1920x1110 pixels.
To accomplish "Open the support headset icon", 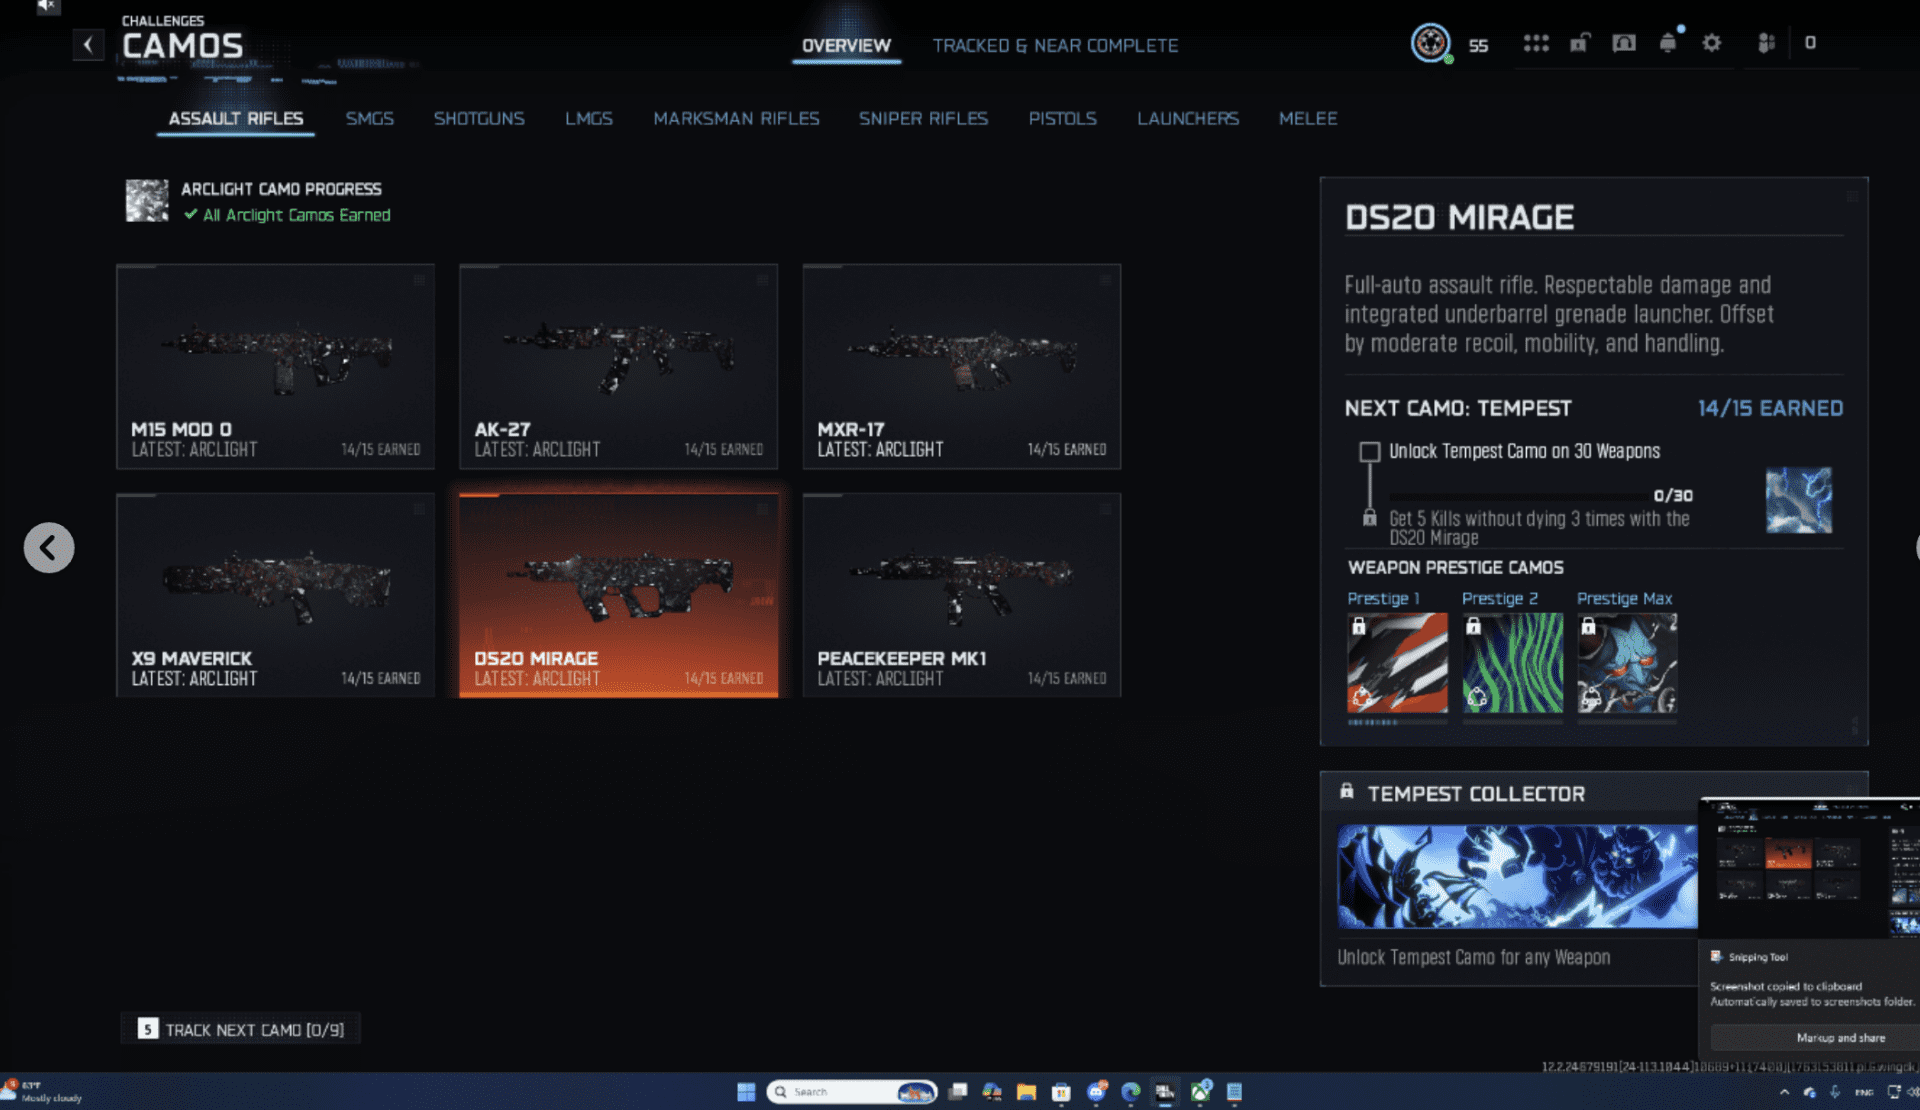I will 1624,43.
